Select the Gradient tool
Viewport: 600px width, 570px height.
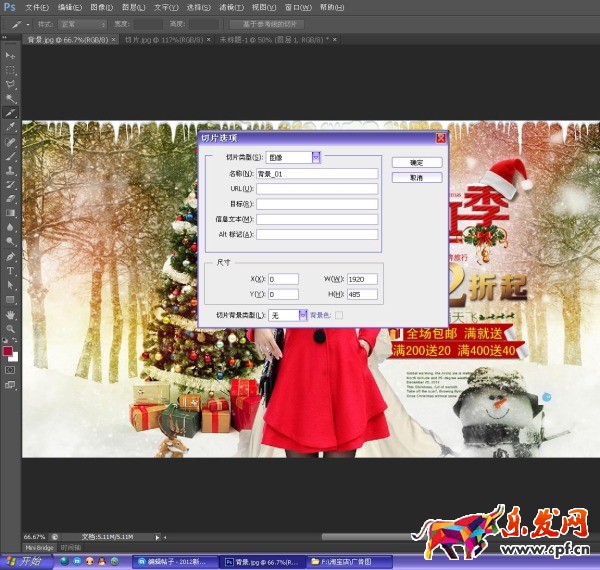pos(10,213)
